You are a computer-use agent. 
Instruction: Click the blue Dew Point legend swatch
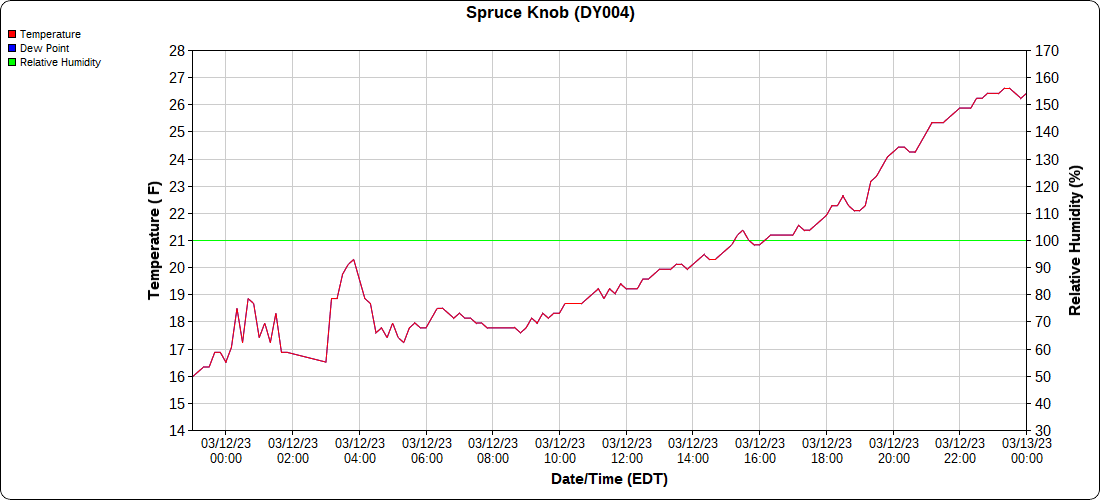pos(12,48)
